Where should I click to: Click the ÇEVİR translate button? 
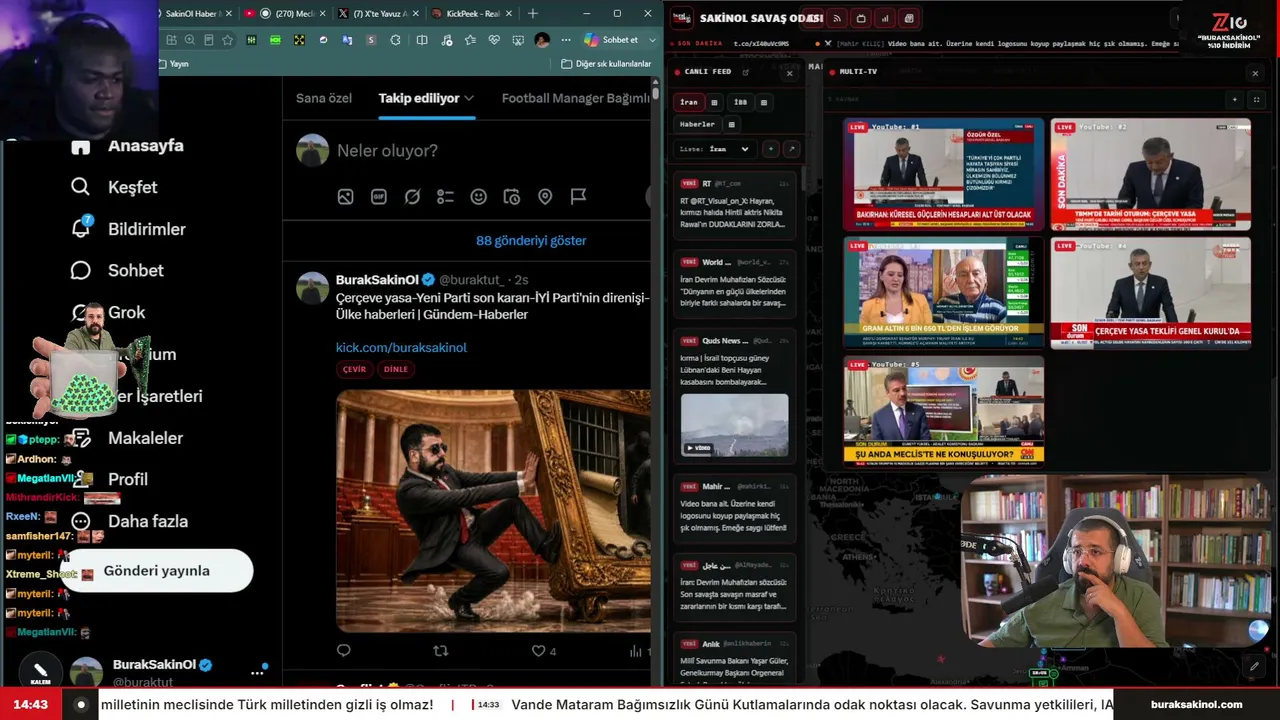click(355, 369)
